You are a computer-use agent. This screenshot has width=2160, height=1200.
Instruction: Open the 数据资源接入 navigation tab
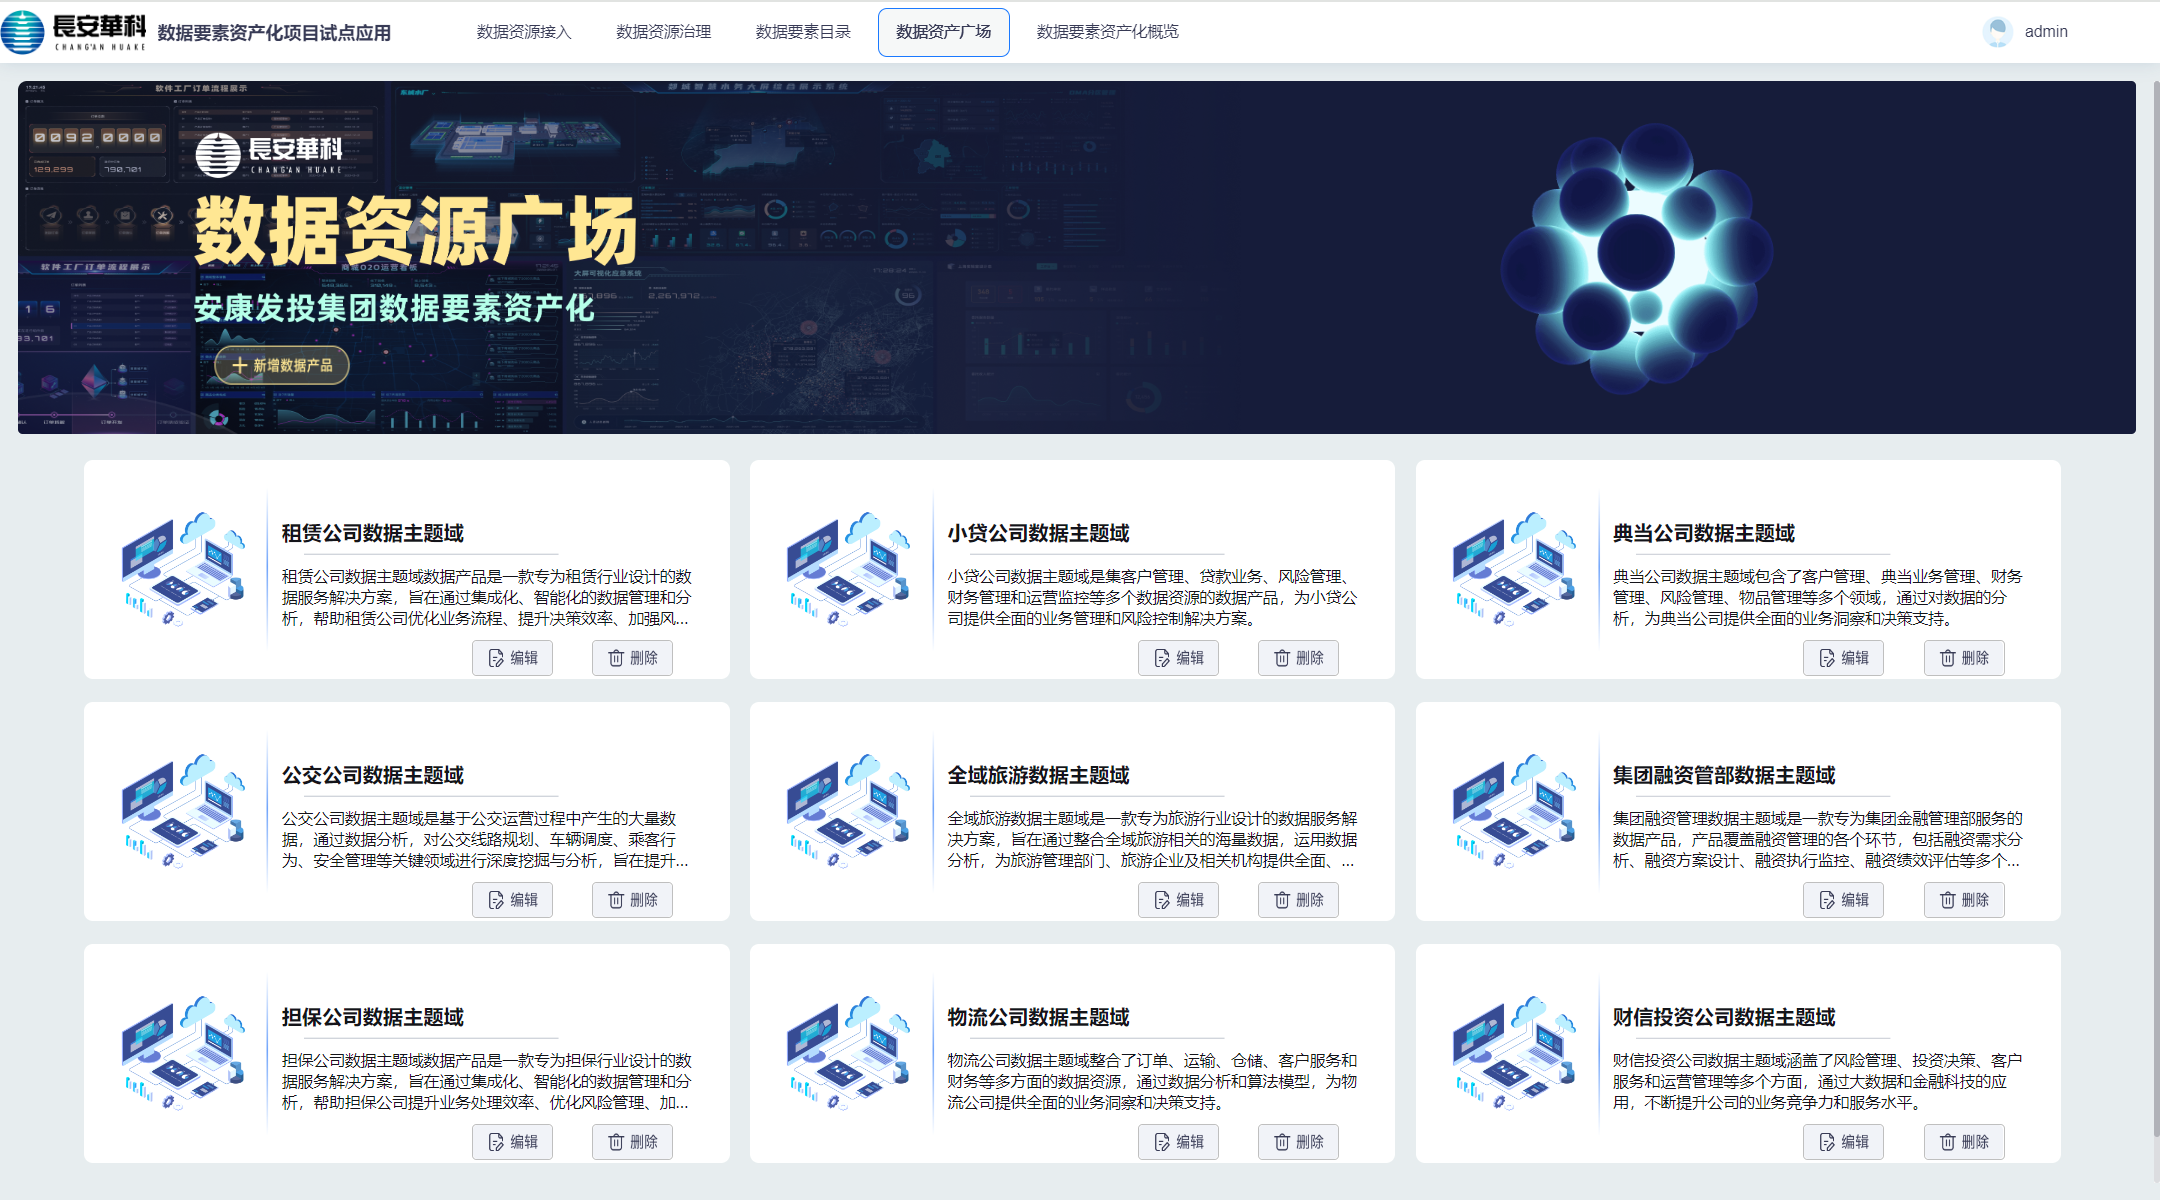pos(524,32)
